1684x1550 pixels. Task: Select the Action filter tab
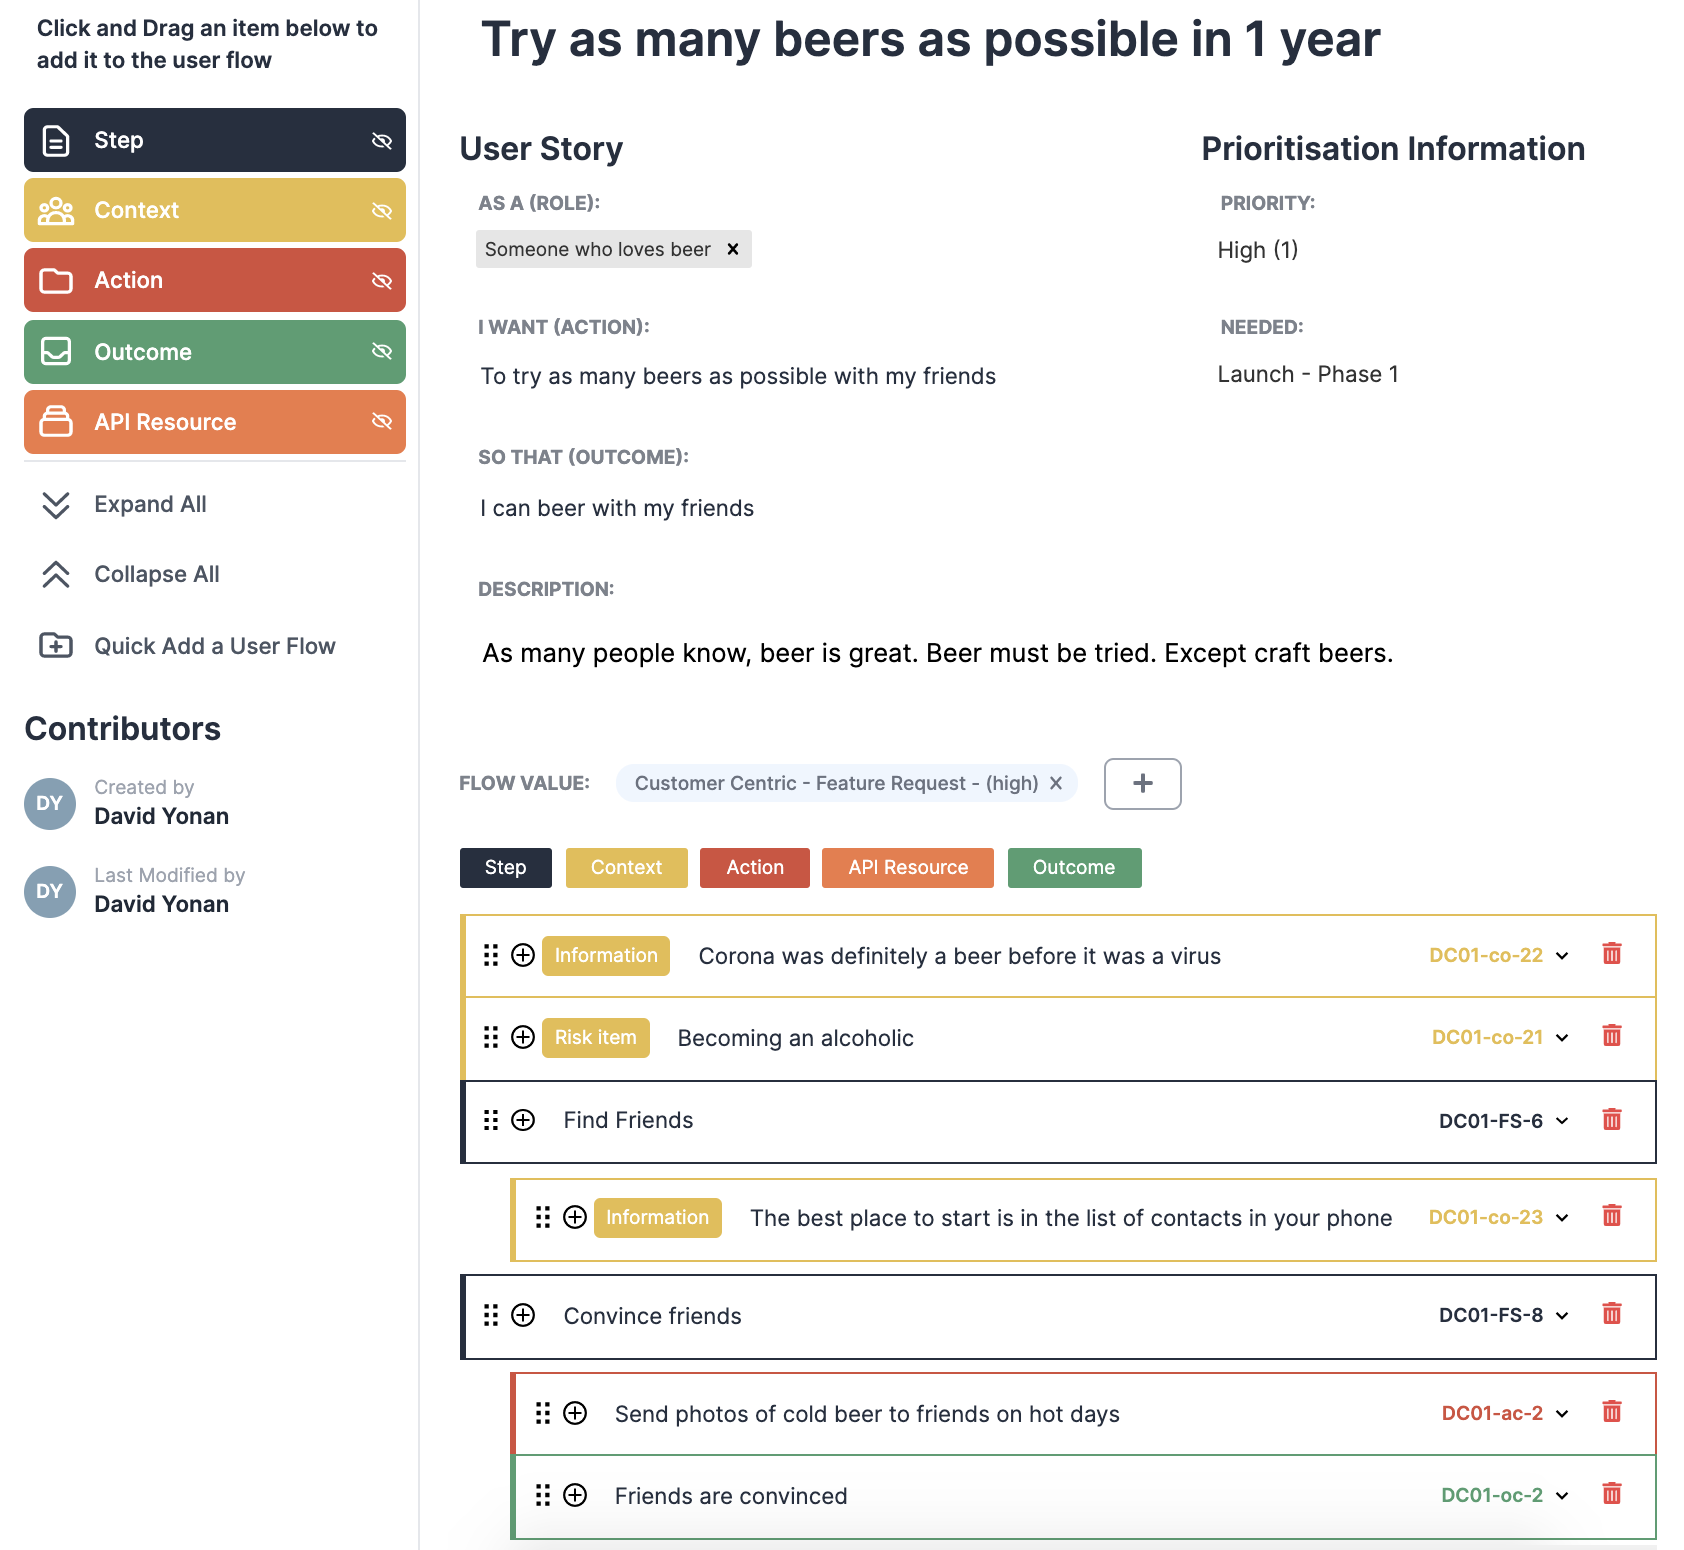click(754, 867)
